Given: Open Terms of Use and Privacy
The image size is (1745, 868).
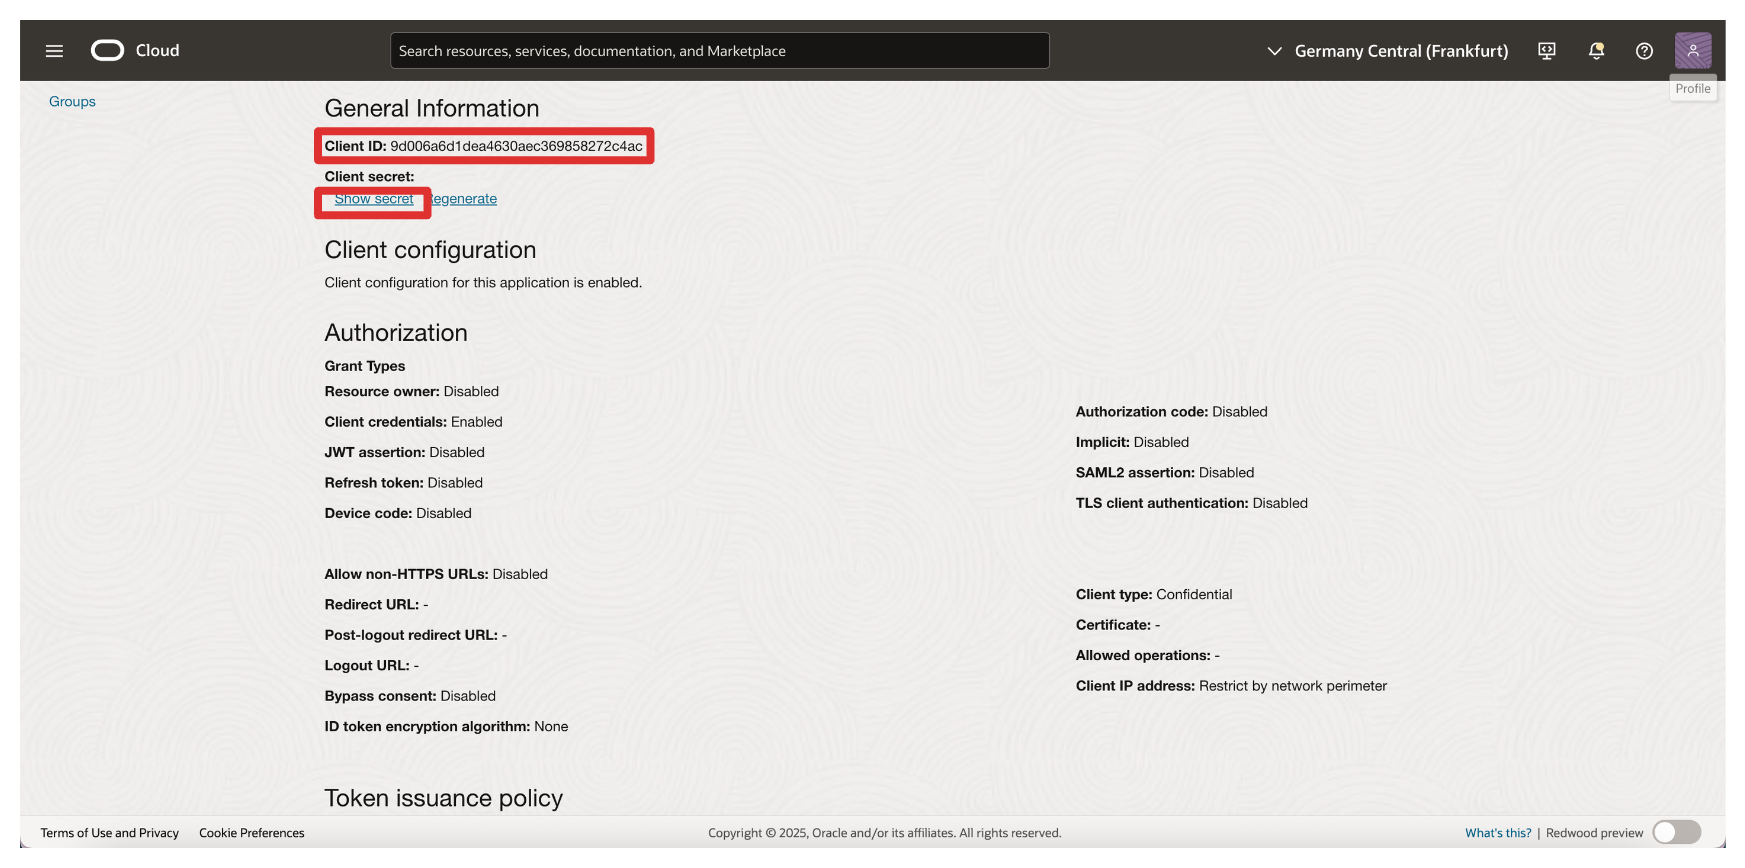Looking at the screenshot, I should pos(109,833).
